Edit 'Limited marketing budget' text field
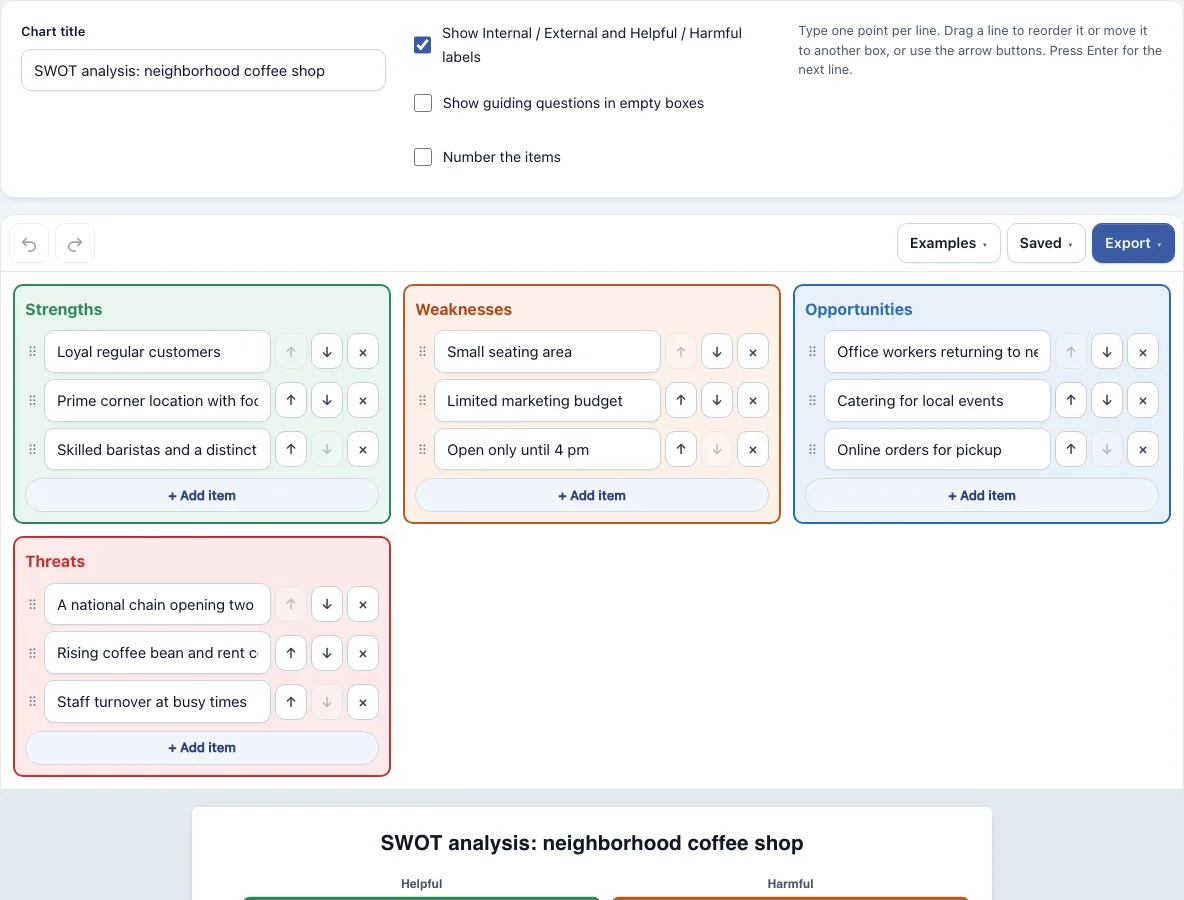1184x900 pixels. point(547,400)
